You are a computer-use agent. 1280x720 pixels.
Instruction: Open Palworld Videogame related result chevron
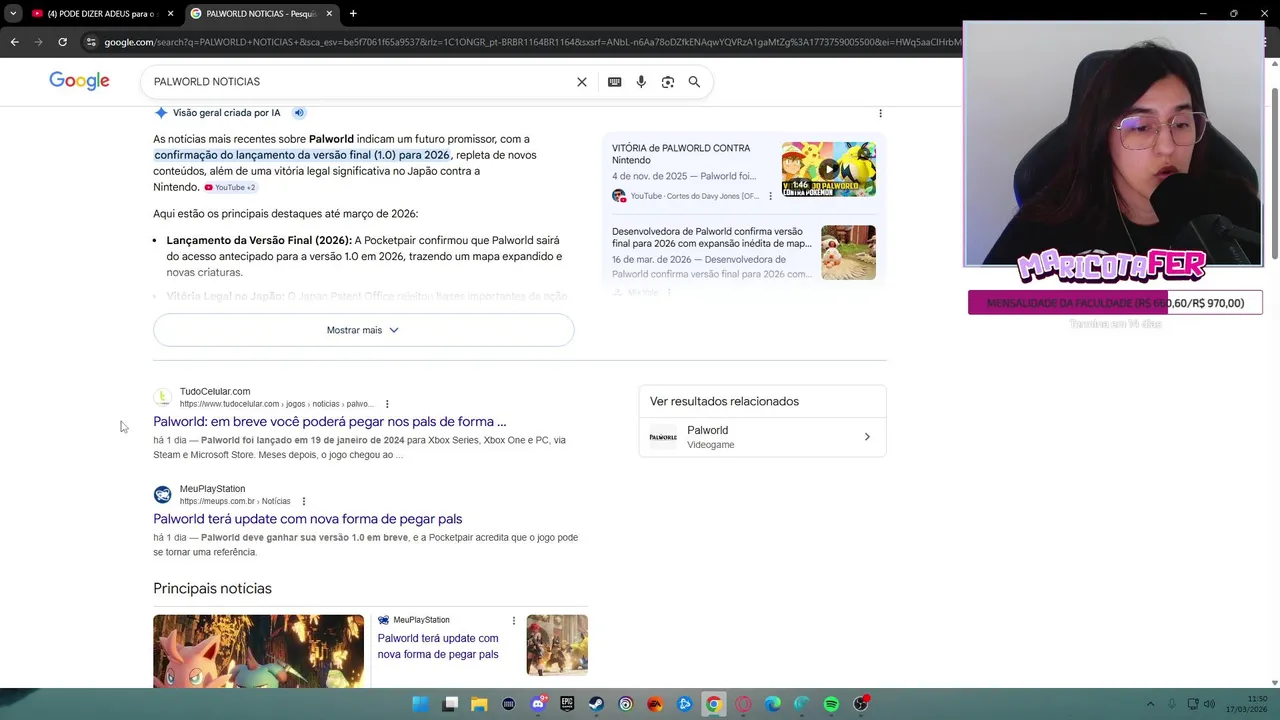pos(867,437)
